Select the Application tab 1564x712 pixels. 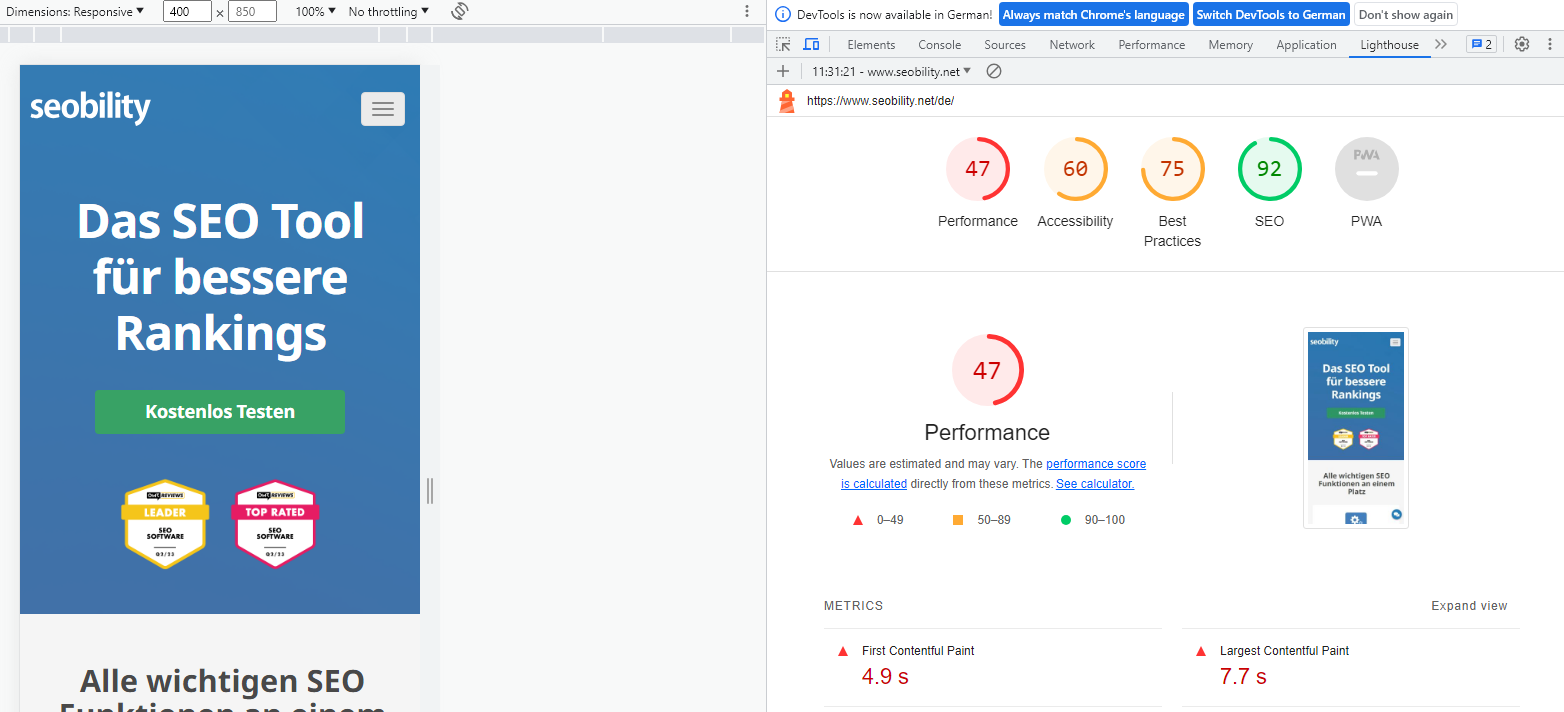1306,45
